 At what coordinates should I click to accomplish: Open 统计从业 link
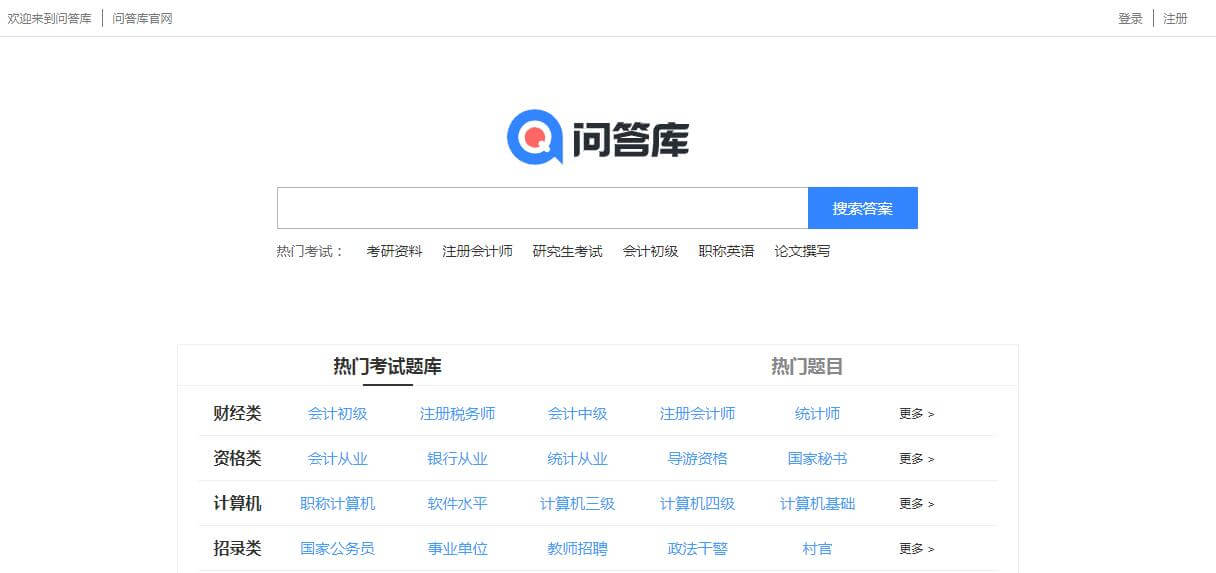pos(577,458)
